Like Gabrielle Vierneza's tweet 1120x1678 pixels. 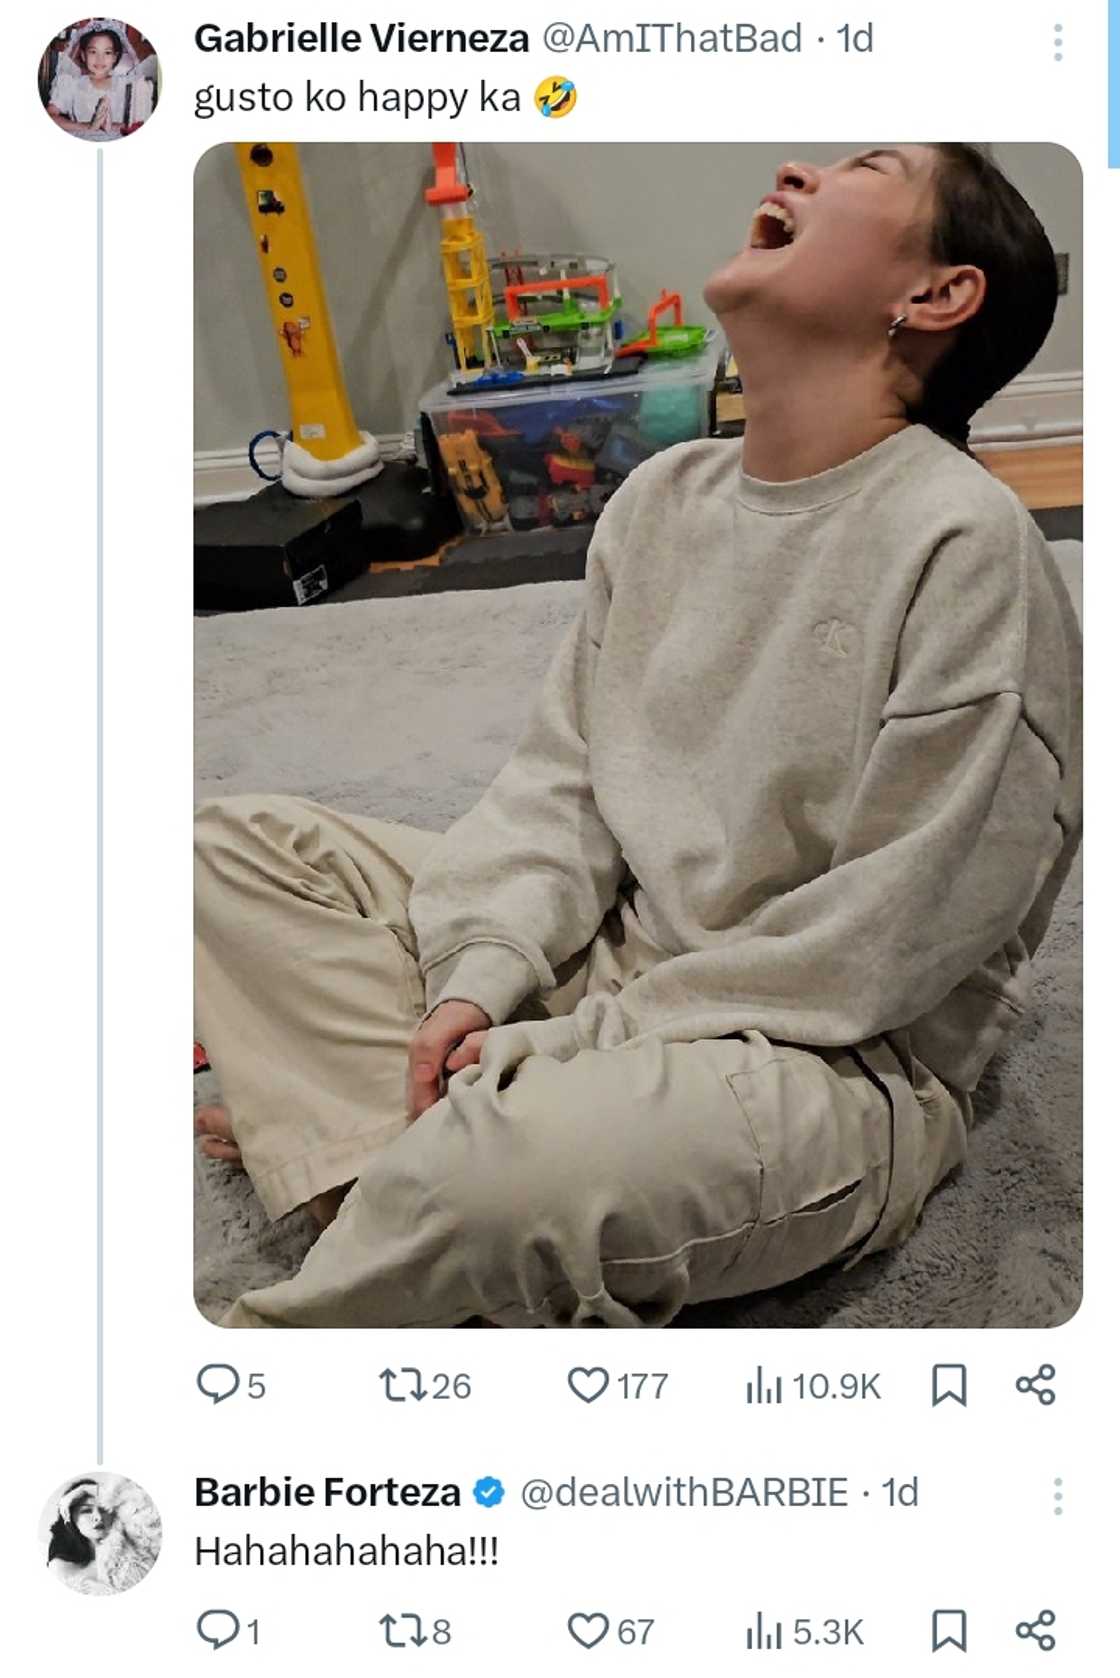[x=588, y=1385]
